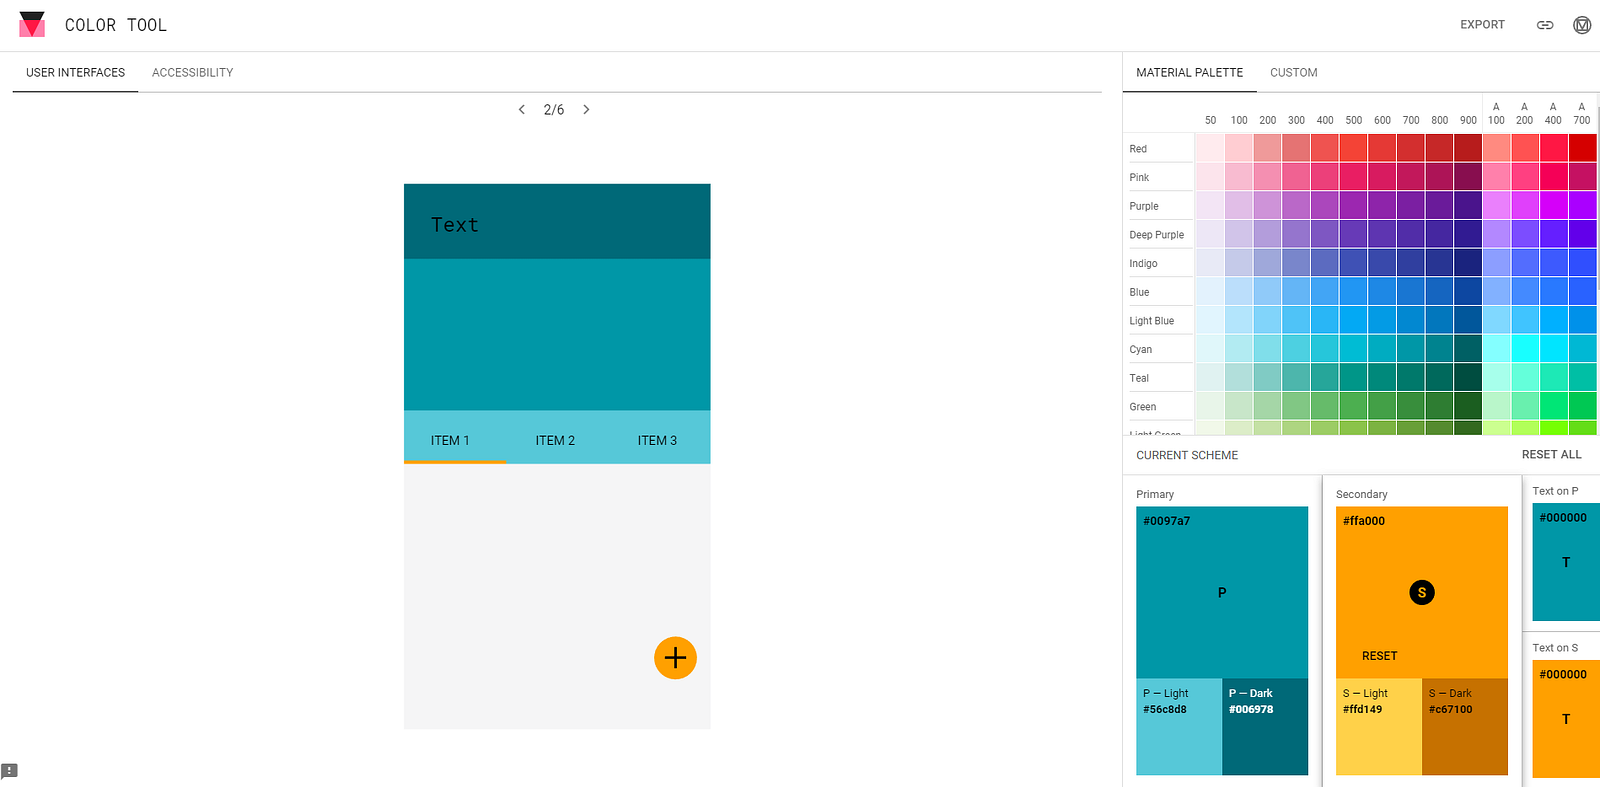
Task: Pick the Light Blue 200 swatch
Action: point(1268,320)
